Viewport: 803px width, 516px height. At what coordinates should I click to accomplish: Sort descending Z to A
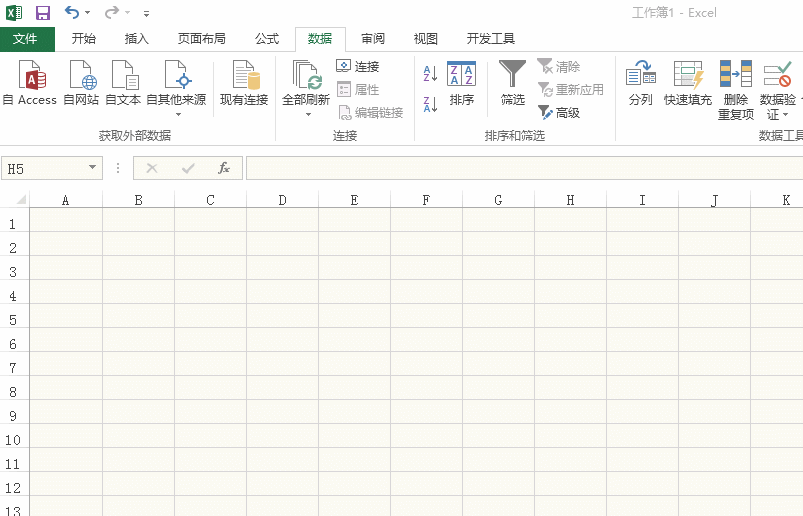430,104
